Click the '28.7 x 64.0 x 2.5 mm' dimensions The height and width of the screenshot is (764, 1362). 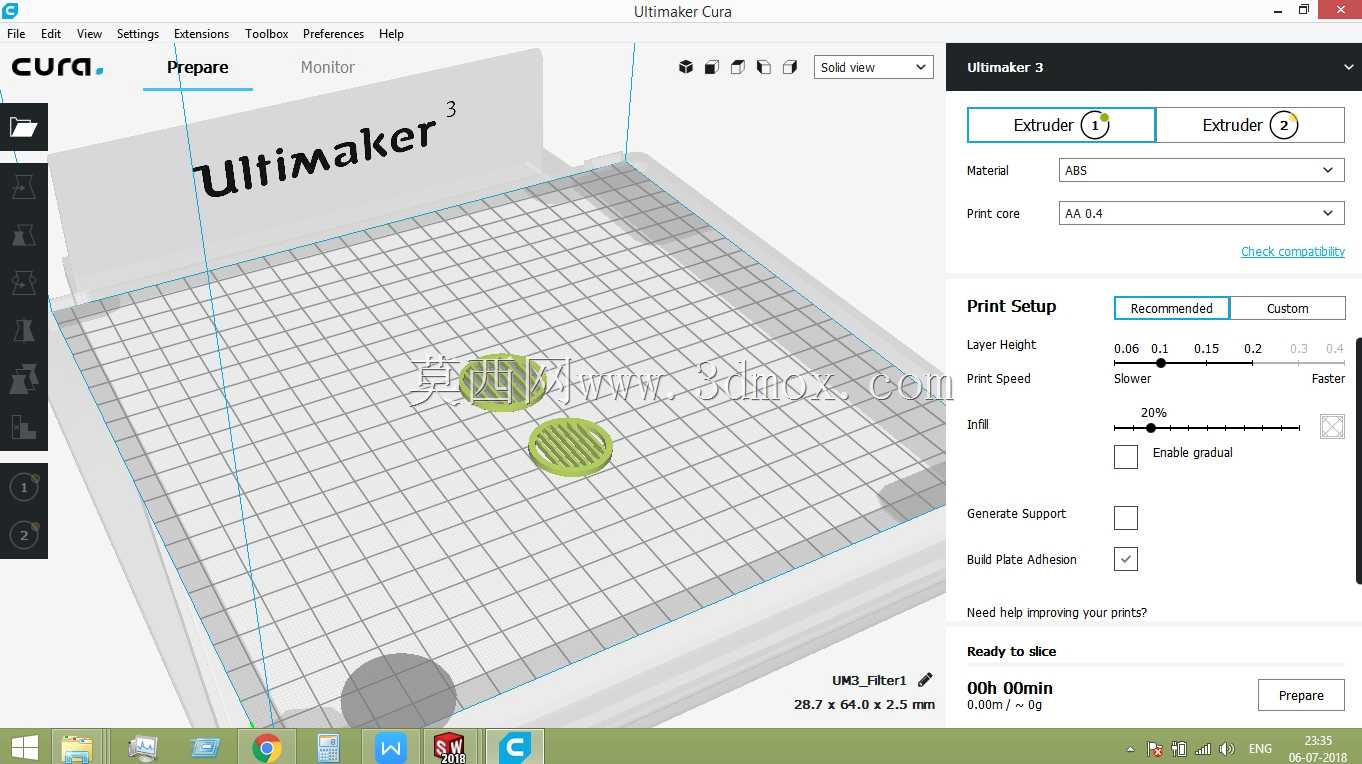[865, 704]
